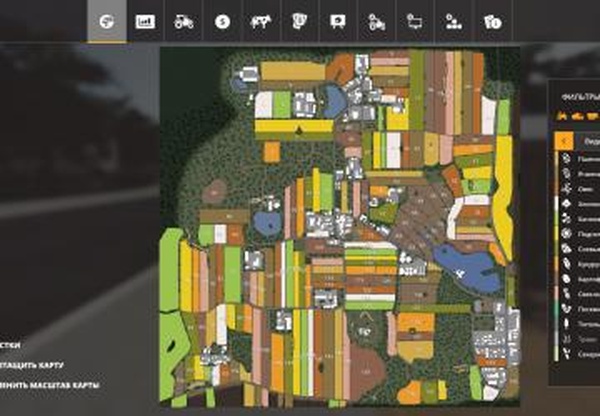The width and height of the screenshot is (600, 416).
Task: Click the pond near the northern farm buildings
Action: click(x=334, y=101)
